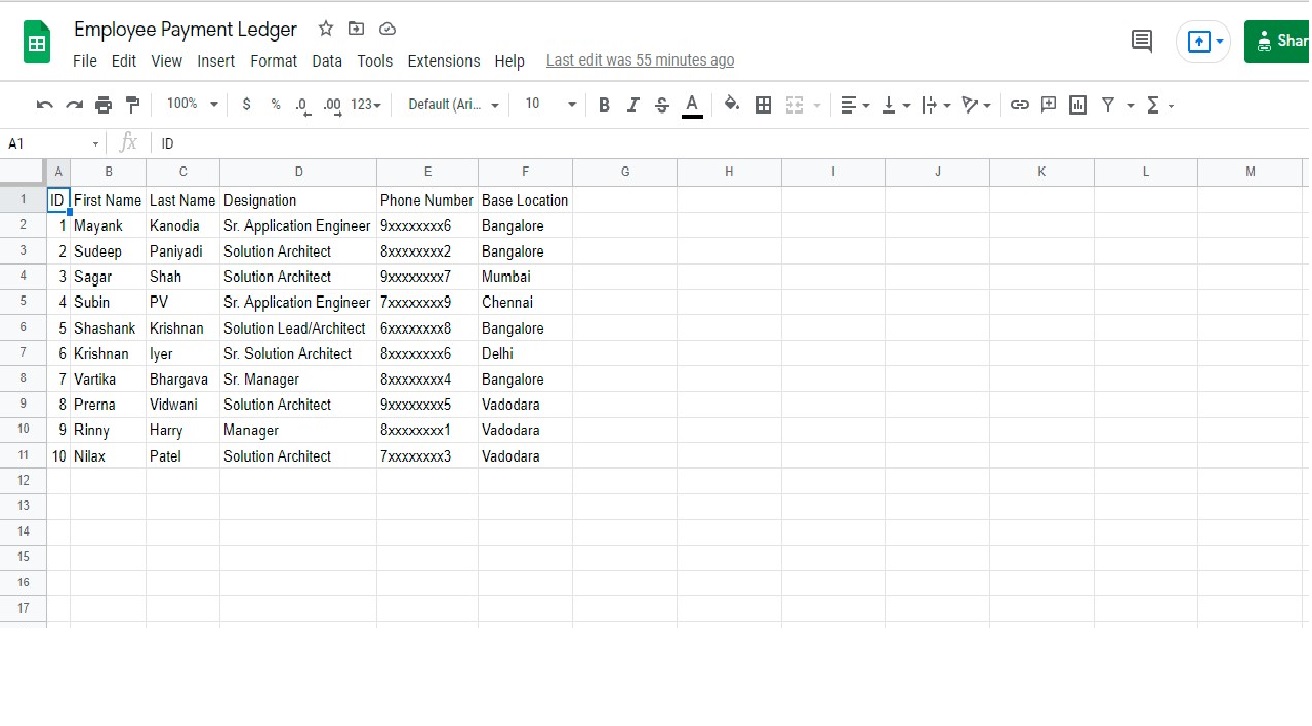1312x726 pixels.
Task: Open the Insert menu
Action: pos(216,61)
